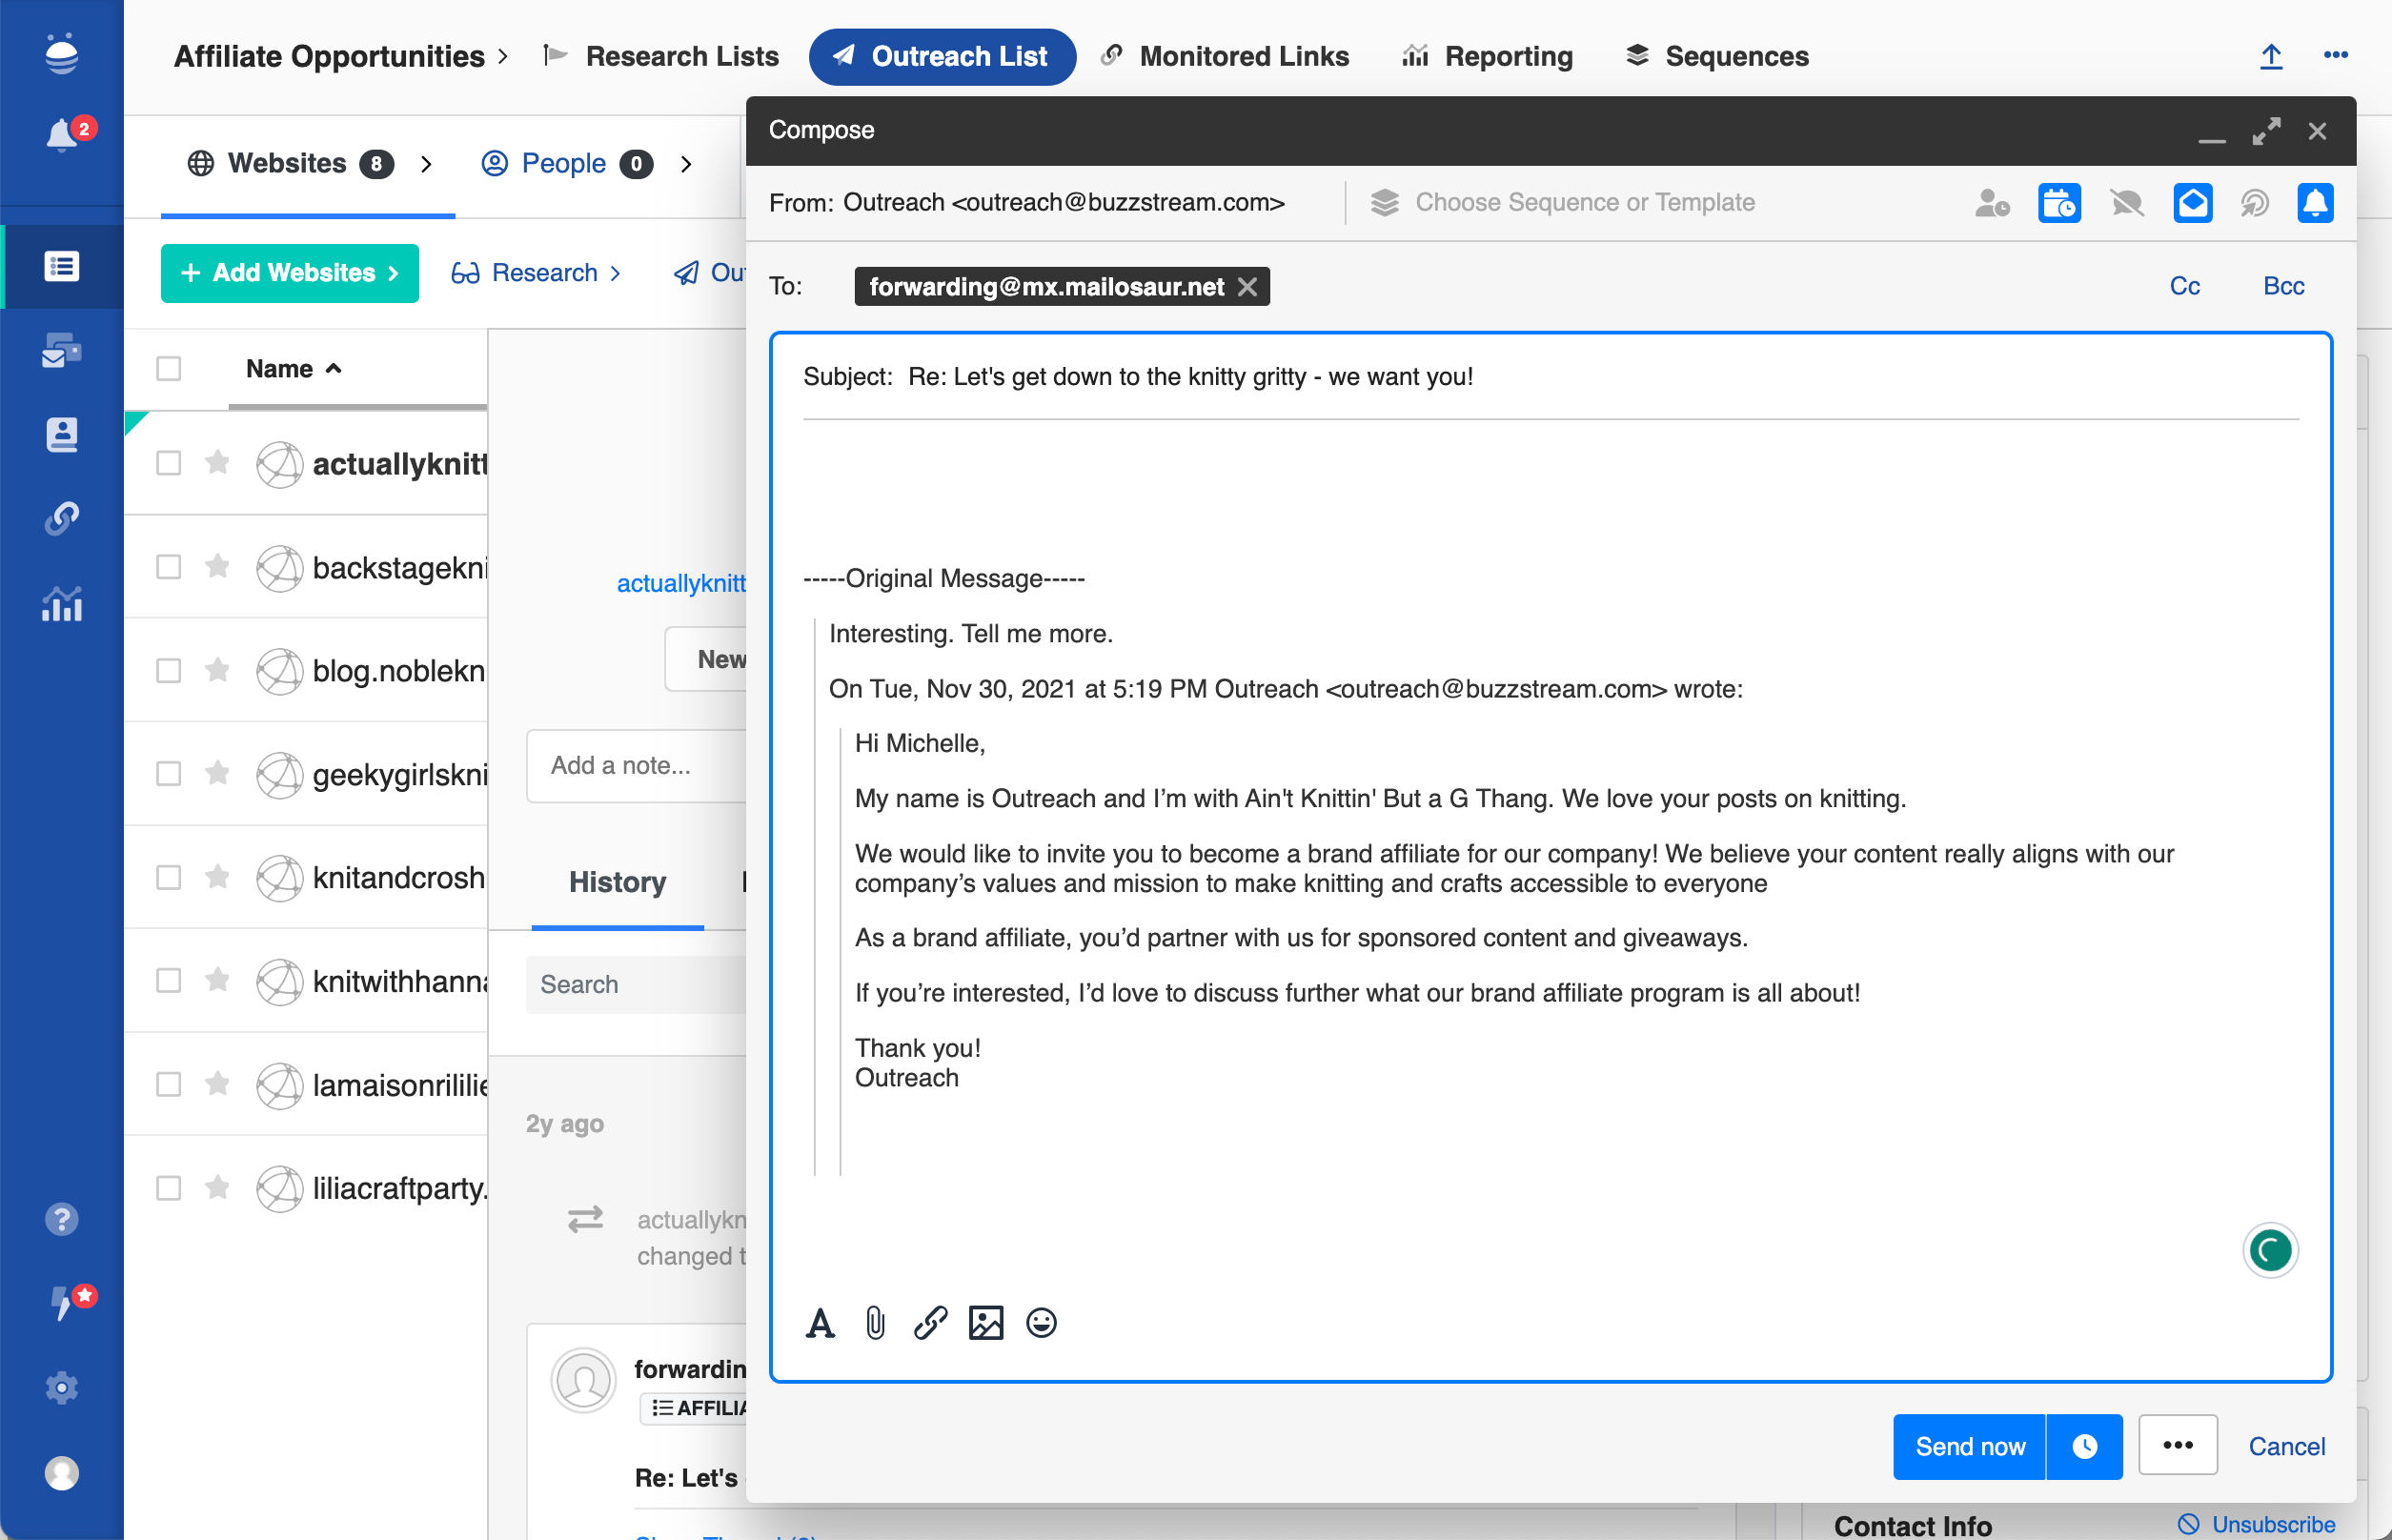Open the People tab
This screenshot has height=1540, width=2392.
[564, 163]
